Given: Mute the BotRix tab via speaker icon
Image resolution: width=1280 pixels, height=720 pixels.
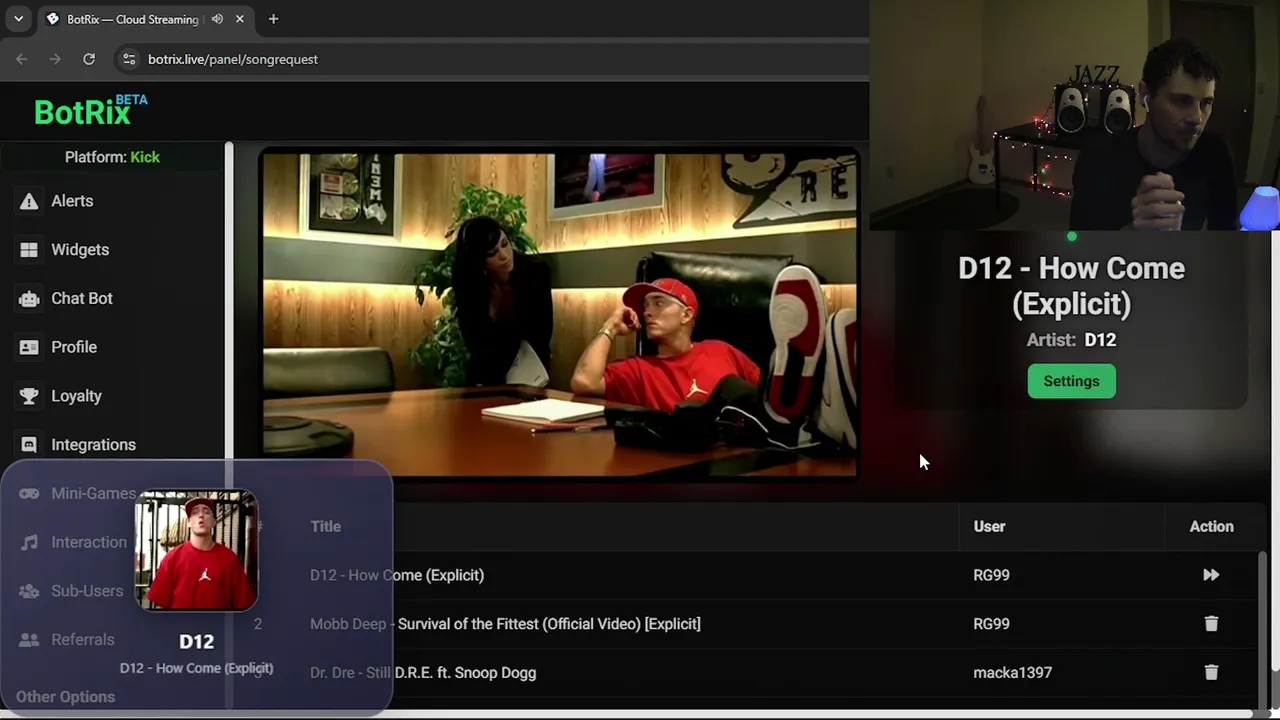Looking at the screenshot, I should tap(217, 19).
